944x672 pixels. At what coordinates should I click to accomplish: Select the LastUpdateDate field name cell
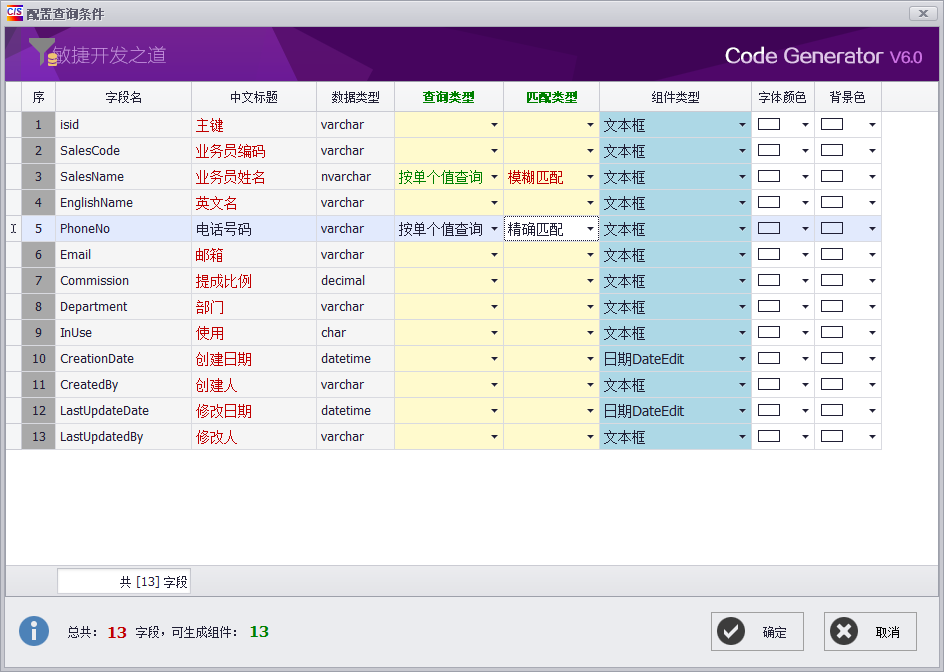point(123,411)
